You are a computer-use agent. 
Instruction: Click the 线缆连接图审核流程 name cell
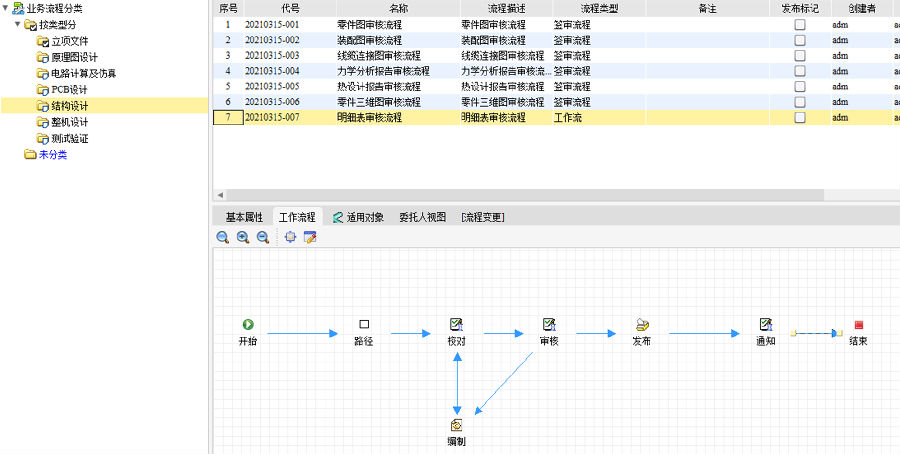point(398,56)
